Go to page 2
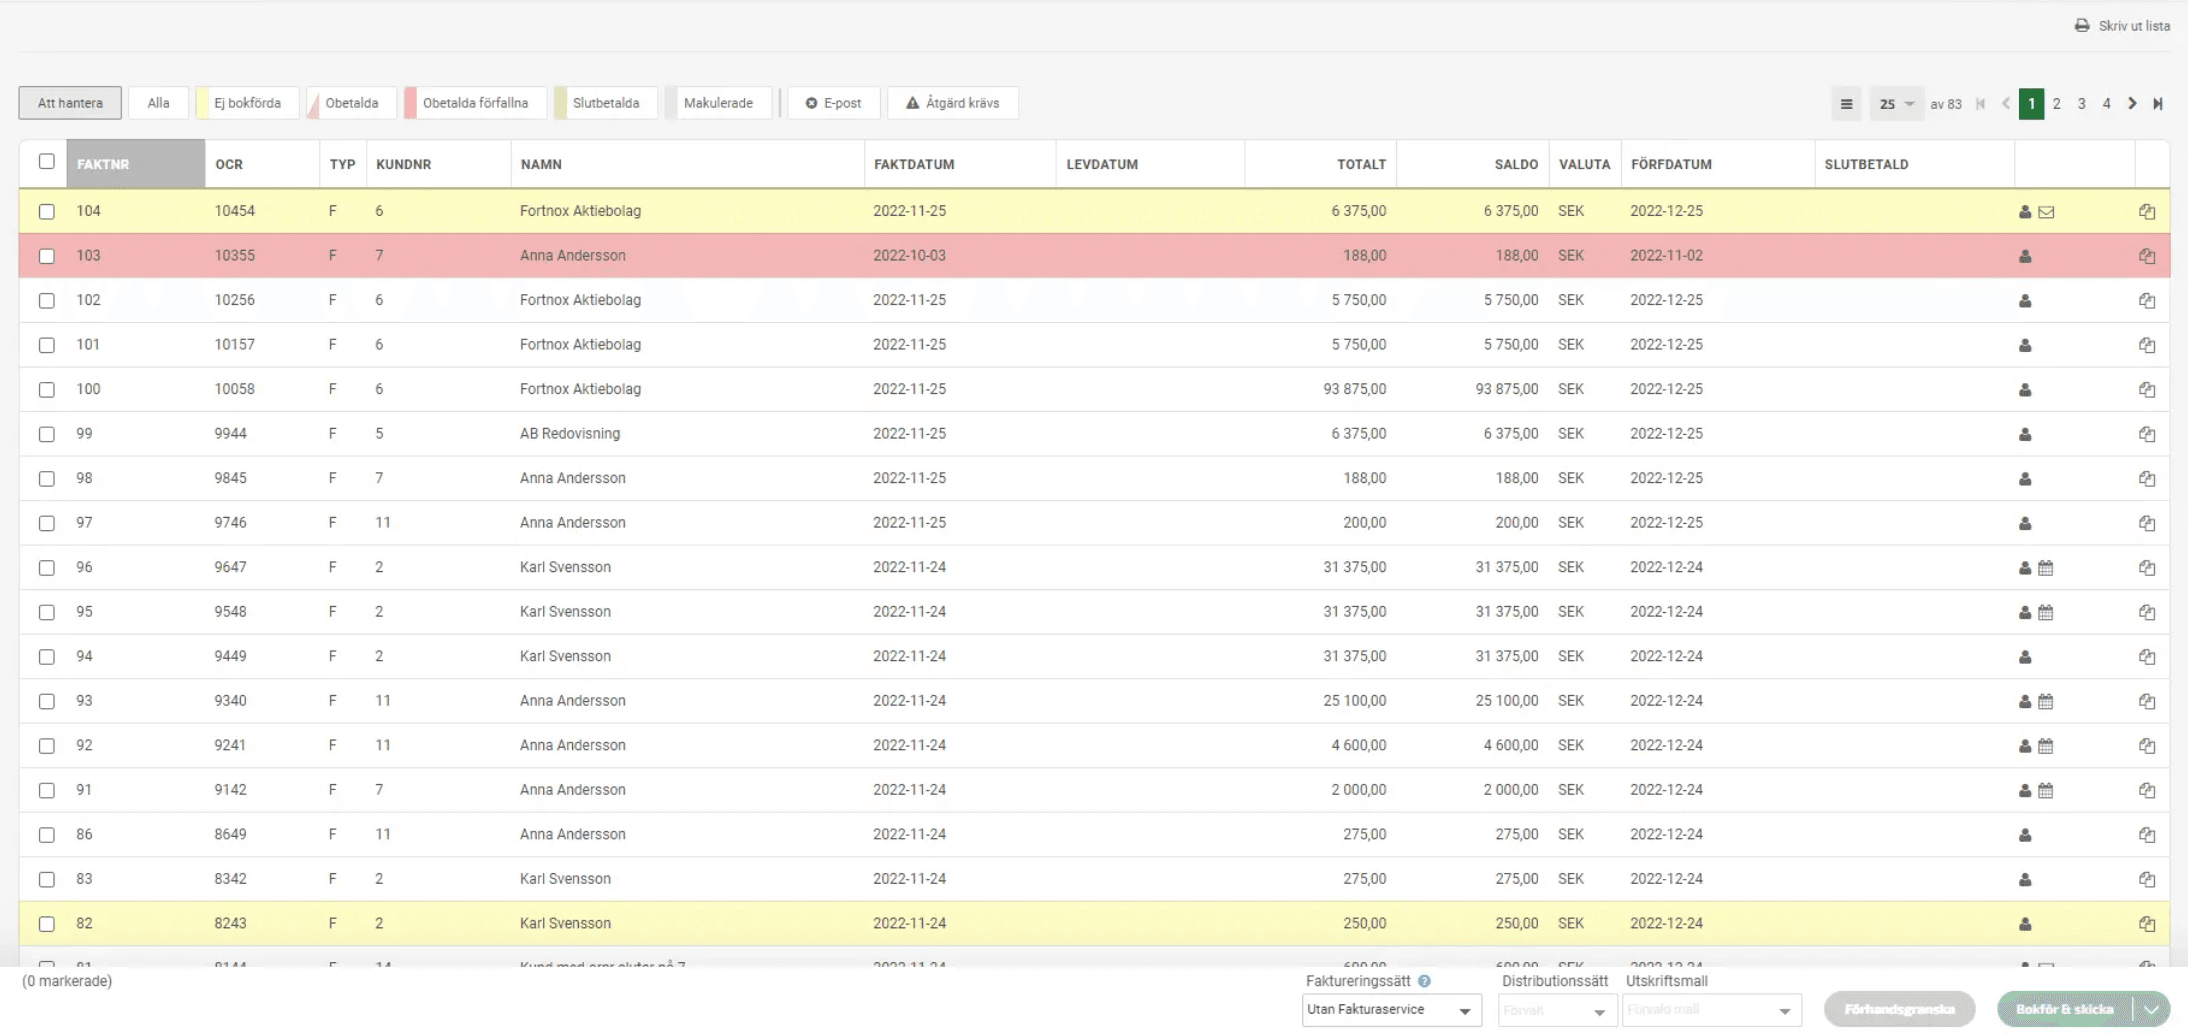This screenshot has height=1034, width=2188. 2056,104
